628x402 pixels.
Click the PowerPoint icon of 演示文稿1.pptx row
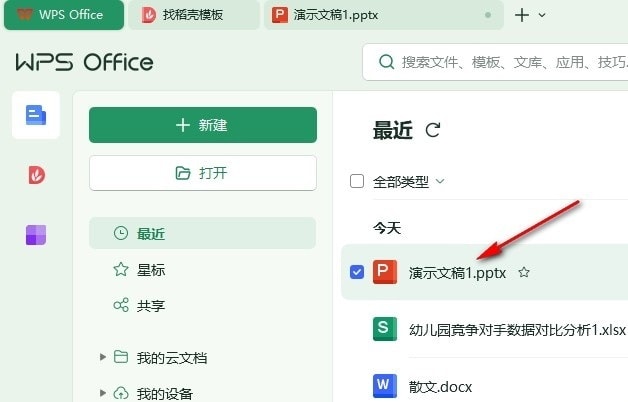point(385,272)
